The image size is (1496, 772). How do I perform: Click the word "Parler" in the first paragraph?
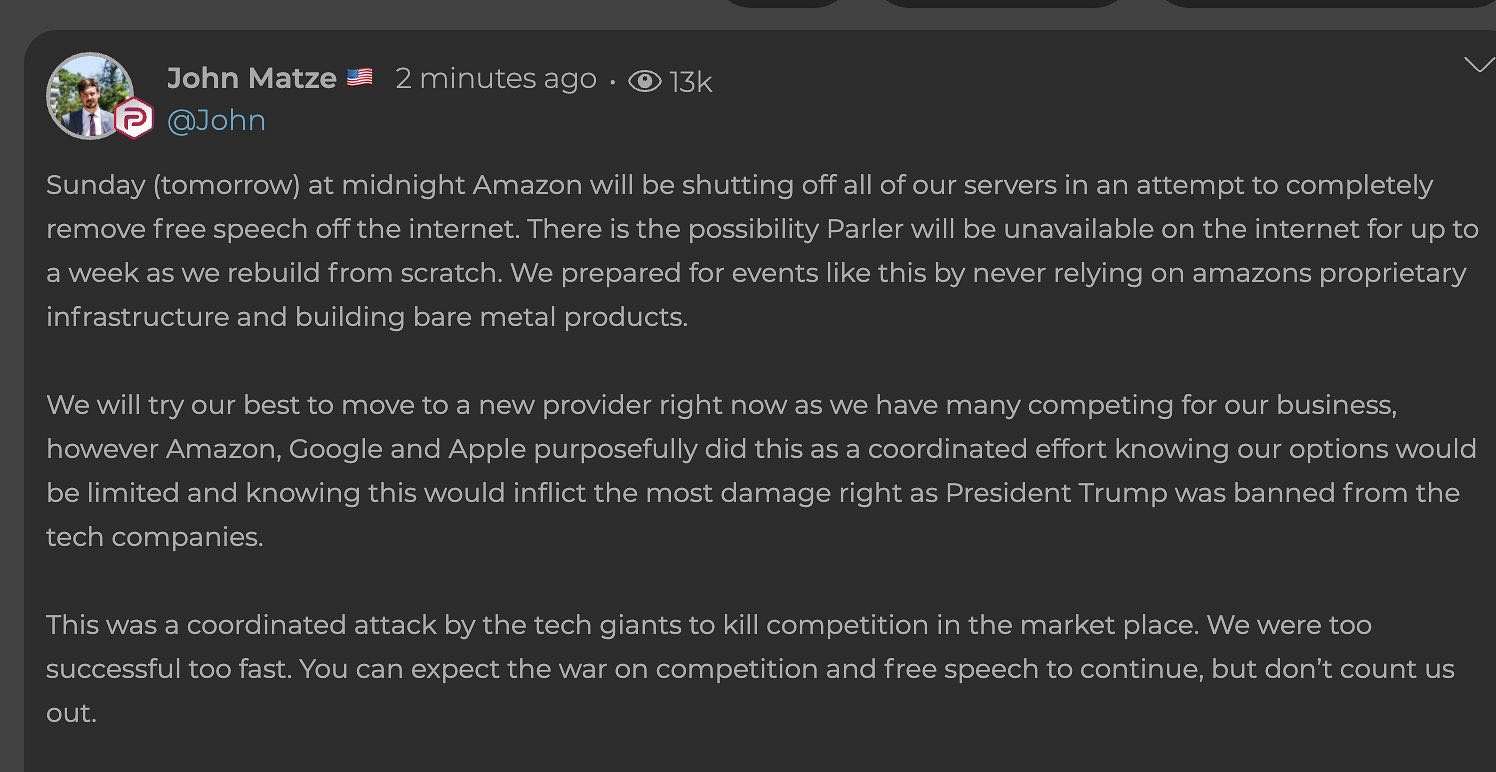click(x=865, y=229)
